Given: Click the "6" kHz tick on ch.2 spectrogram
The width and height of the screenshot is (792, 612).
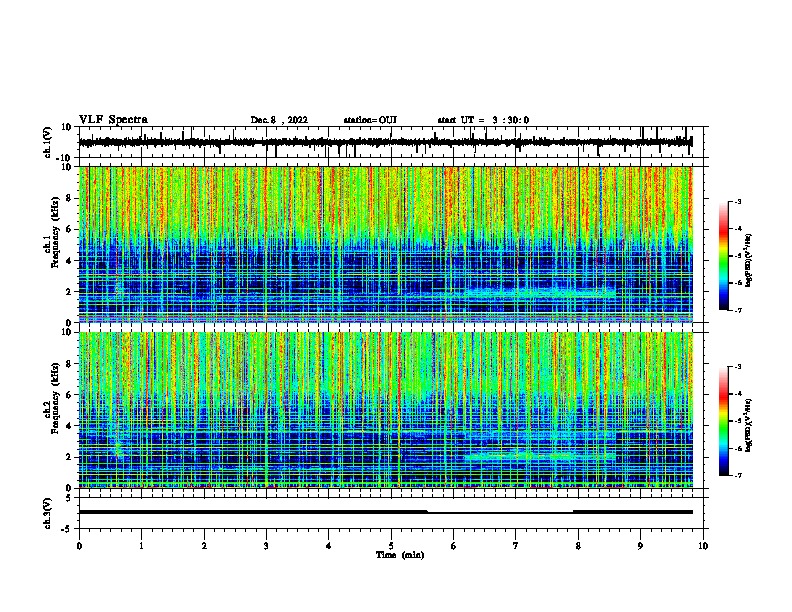Looking at the screenshot, I should (70, 395).
